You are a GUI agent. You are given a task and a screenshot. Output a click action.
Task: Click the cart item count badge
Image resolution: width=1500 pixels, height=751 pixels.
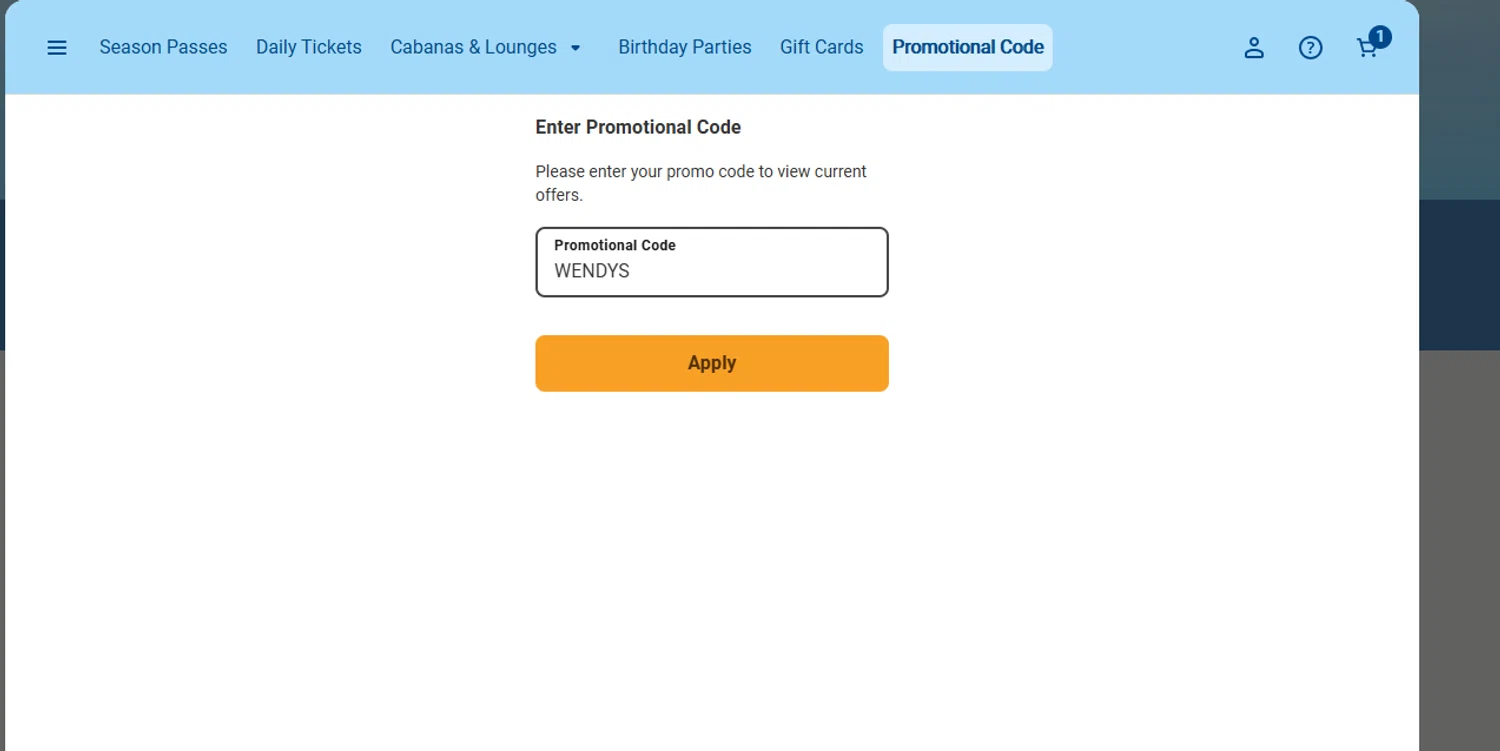(1380, 37)
